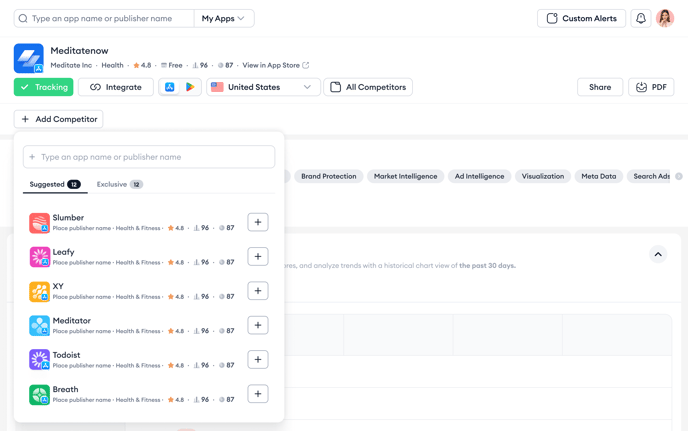
Task: Click the XY app icon
Action: (39, 291)
